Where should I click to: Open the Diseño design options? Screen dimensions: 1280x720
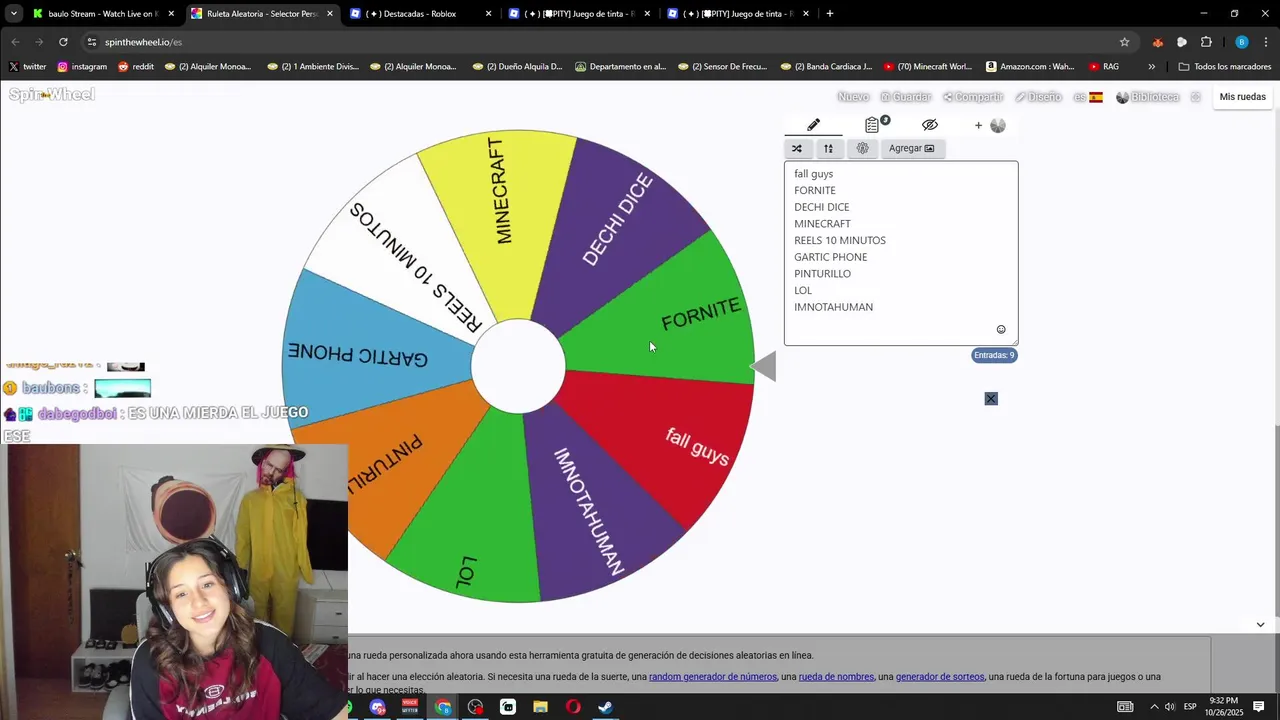pos(1038,97)
